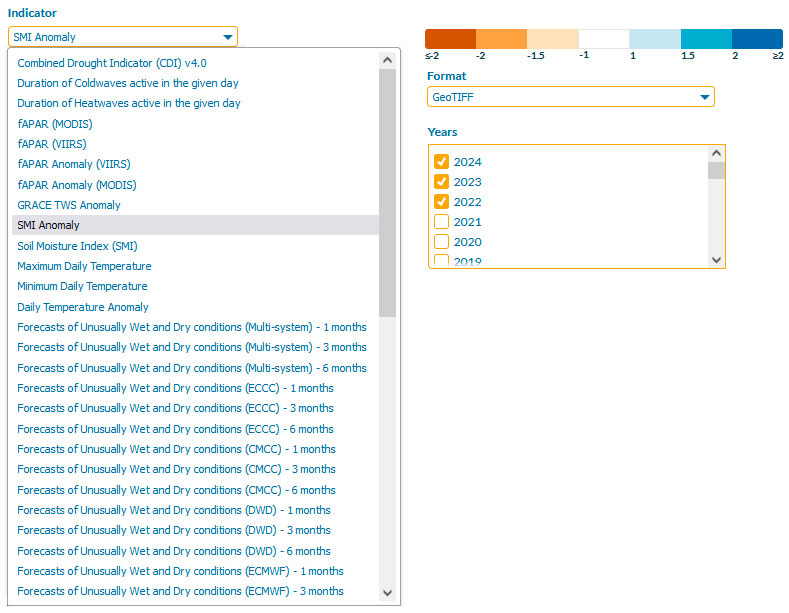Click the indicator list scroll up arrow
The image size is (789, 613).
[x=387, y=60]
